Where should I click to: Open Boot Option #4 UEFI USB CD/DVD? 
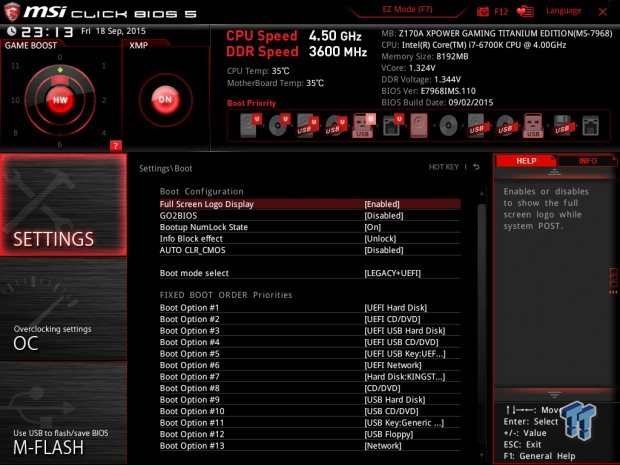[x=310, y=342]
